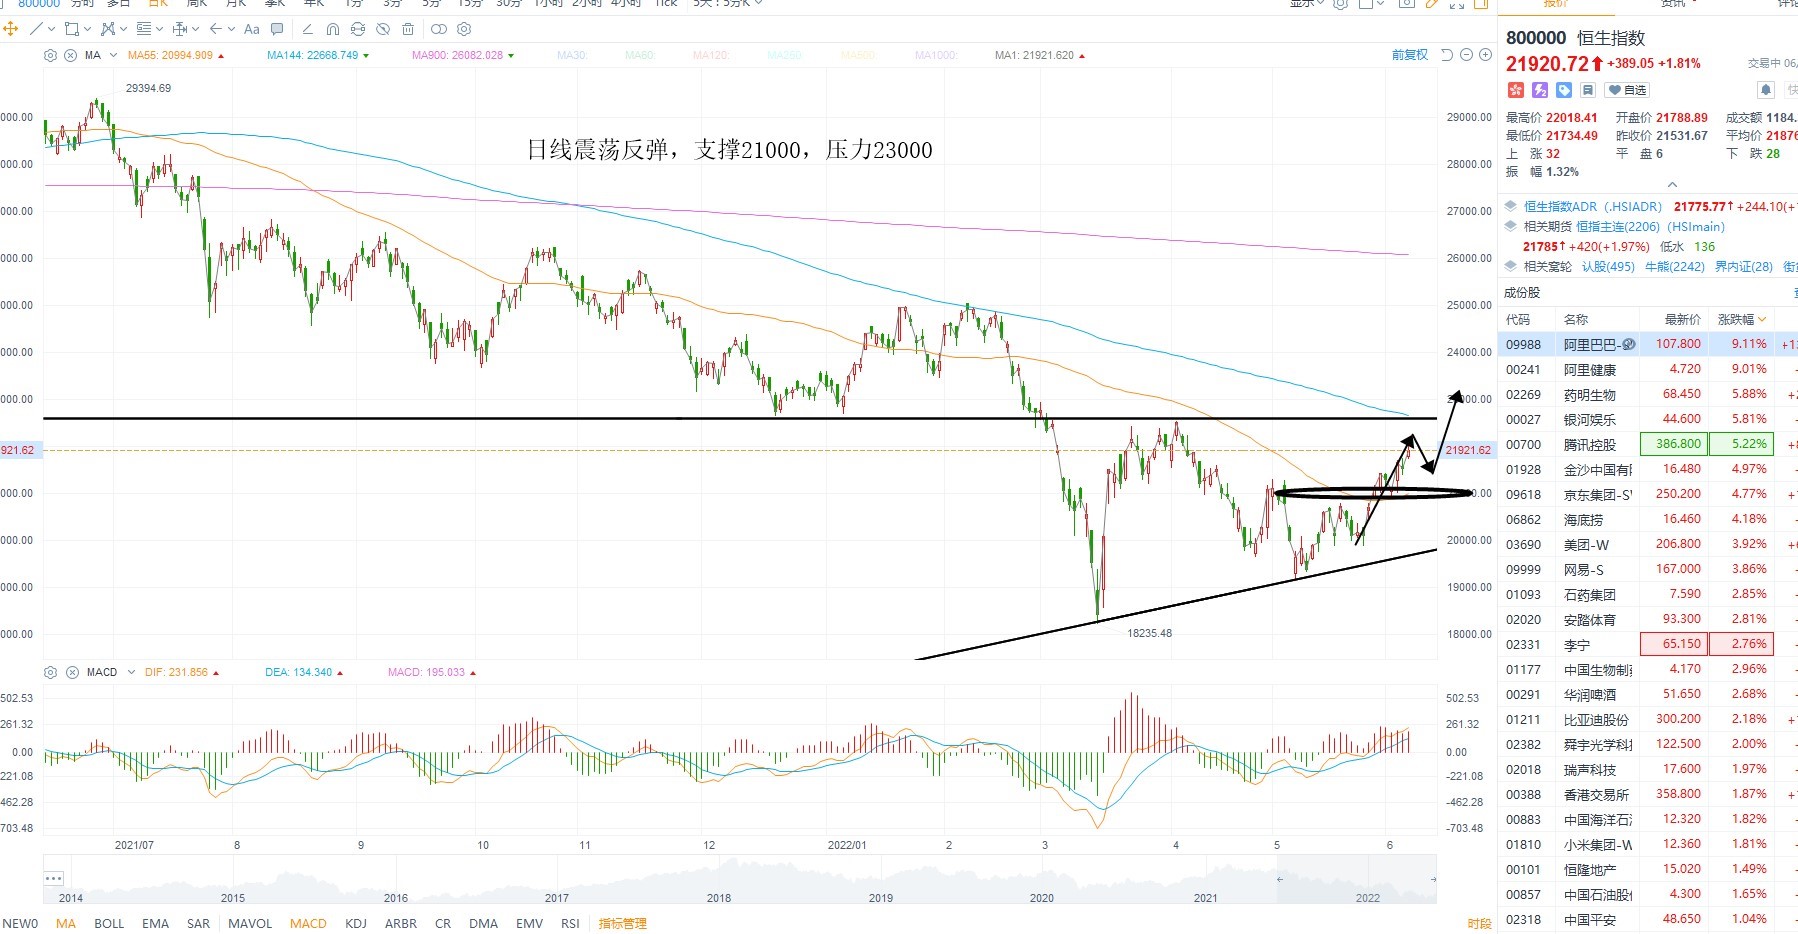The image size is (1798, 934).
Task: Open 恒指主连(2206) futures link
Action: tap(1617, 227)
